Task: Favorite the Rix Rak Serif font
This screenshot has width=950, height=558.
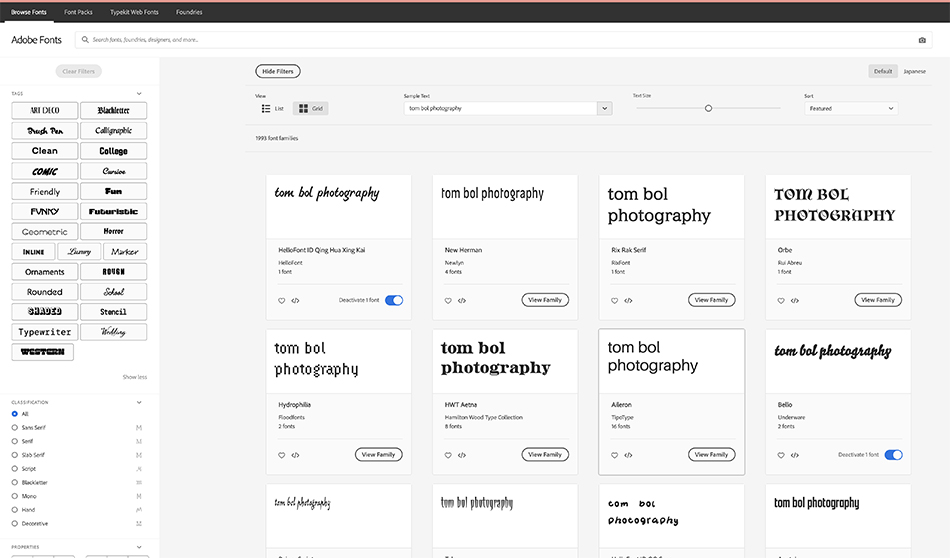Action: [x=615, y=301]
